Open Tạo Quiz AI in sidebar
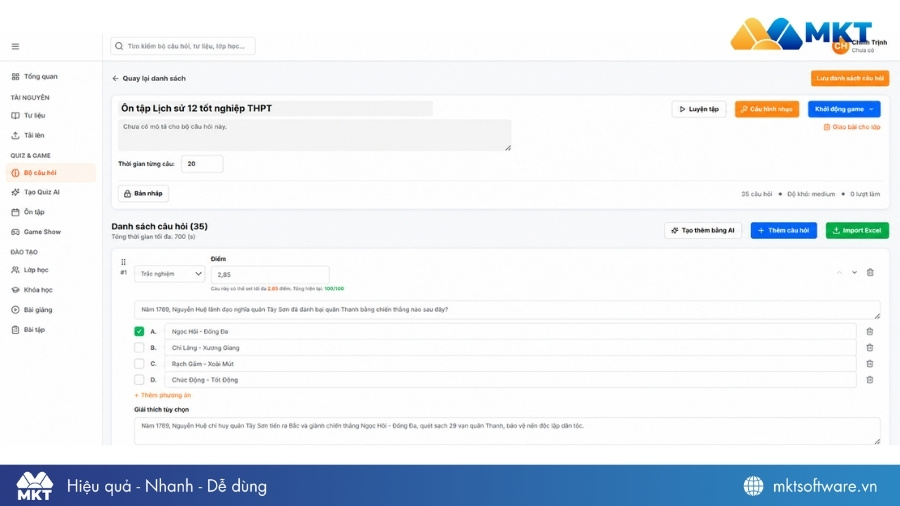The height and width of the screenshot is (506, 900). click(x=41, y=192)
